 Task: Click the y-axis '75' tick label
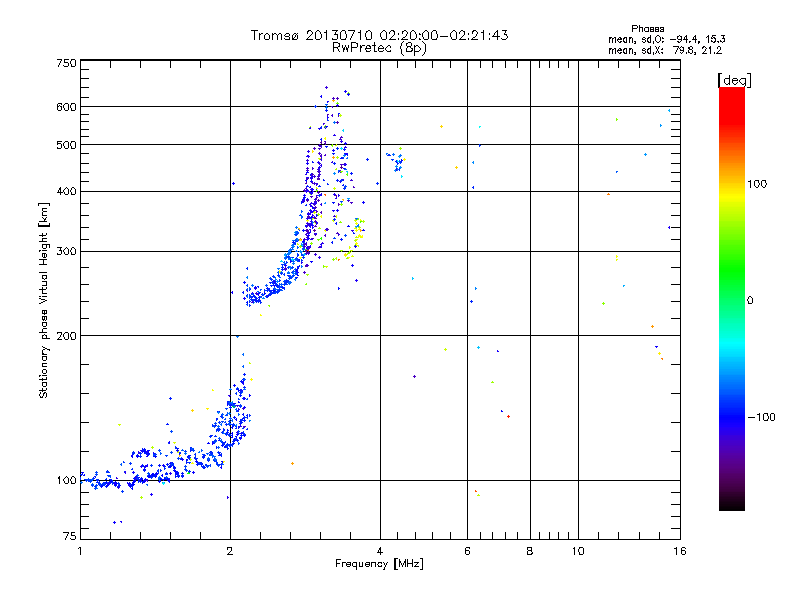[70, 536]
